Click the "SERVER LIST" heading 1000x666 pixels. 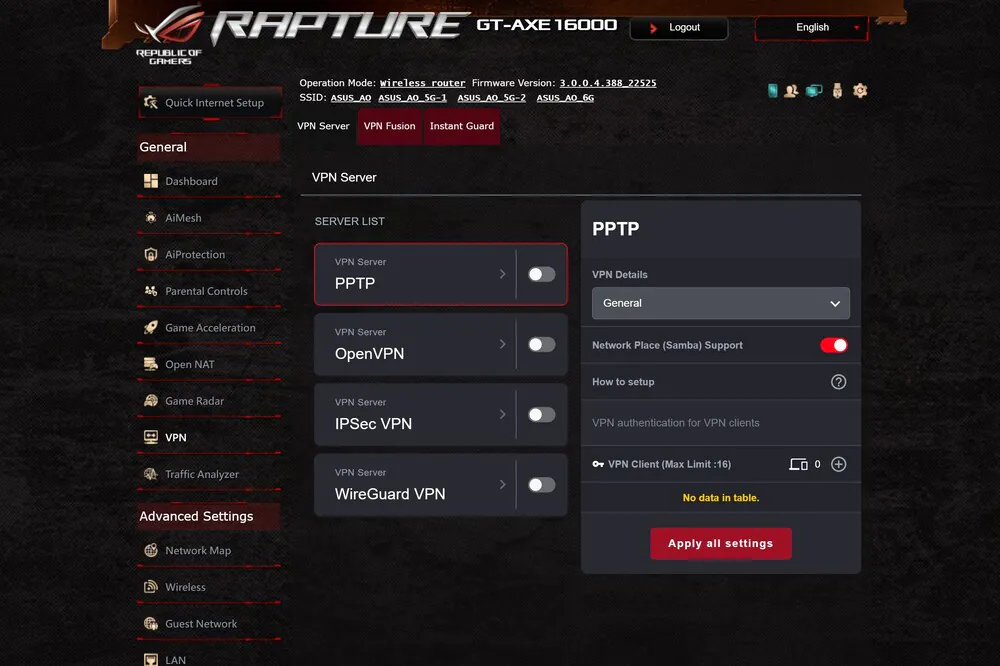[349, 221]
